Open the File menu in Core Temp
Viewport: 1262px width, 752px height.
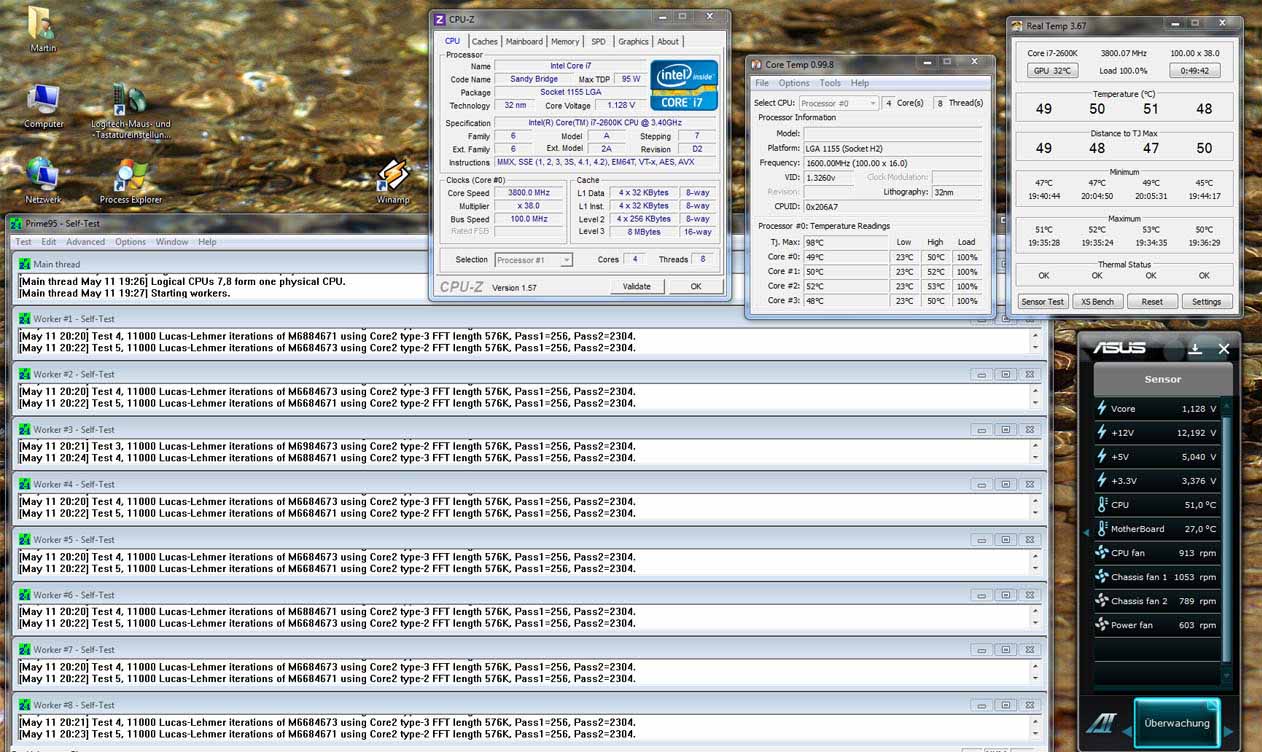[x=762, y=83]
